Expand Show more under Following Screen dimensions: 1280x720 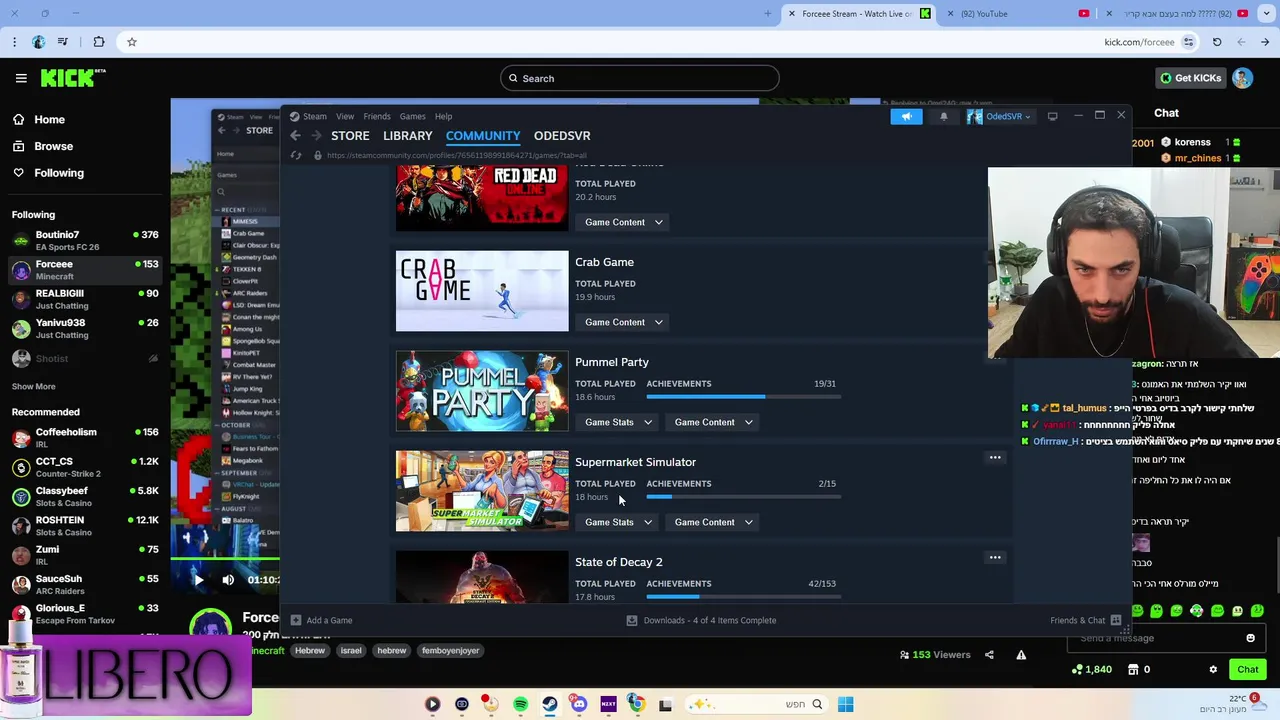pos(33,386)
